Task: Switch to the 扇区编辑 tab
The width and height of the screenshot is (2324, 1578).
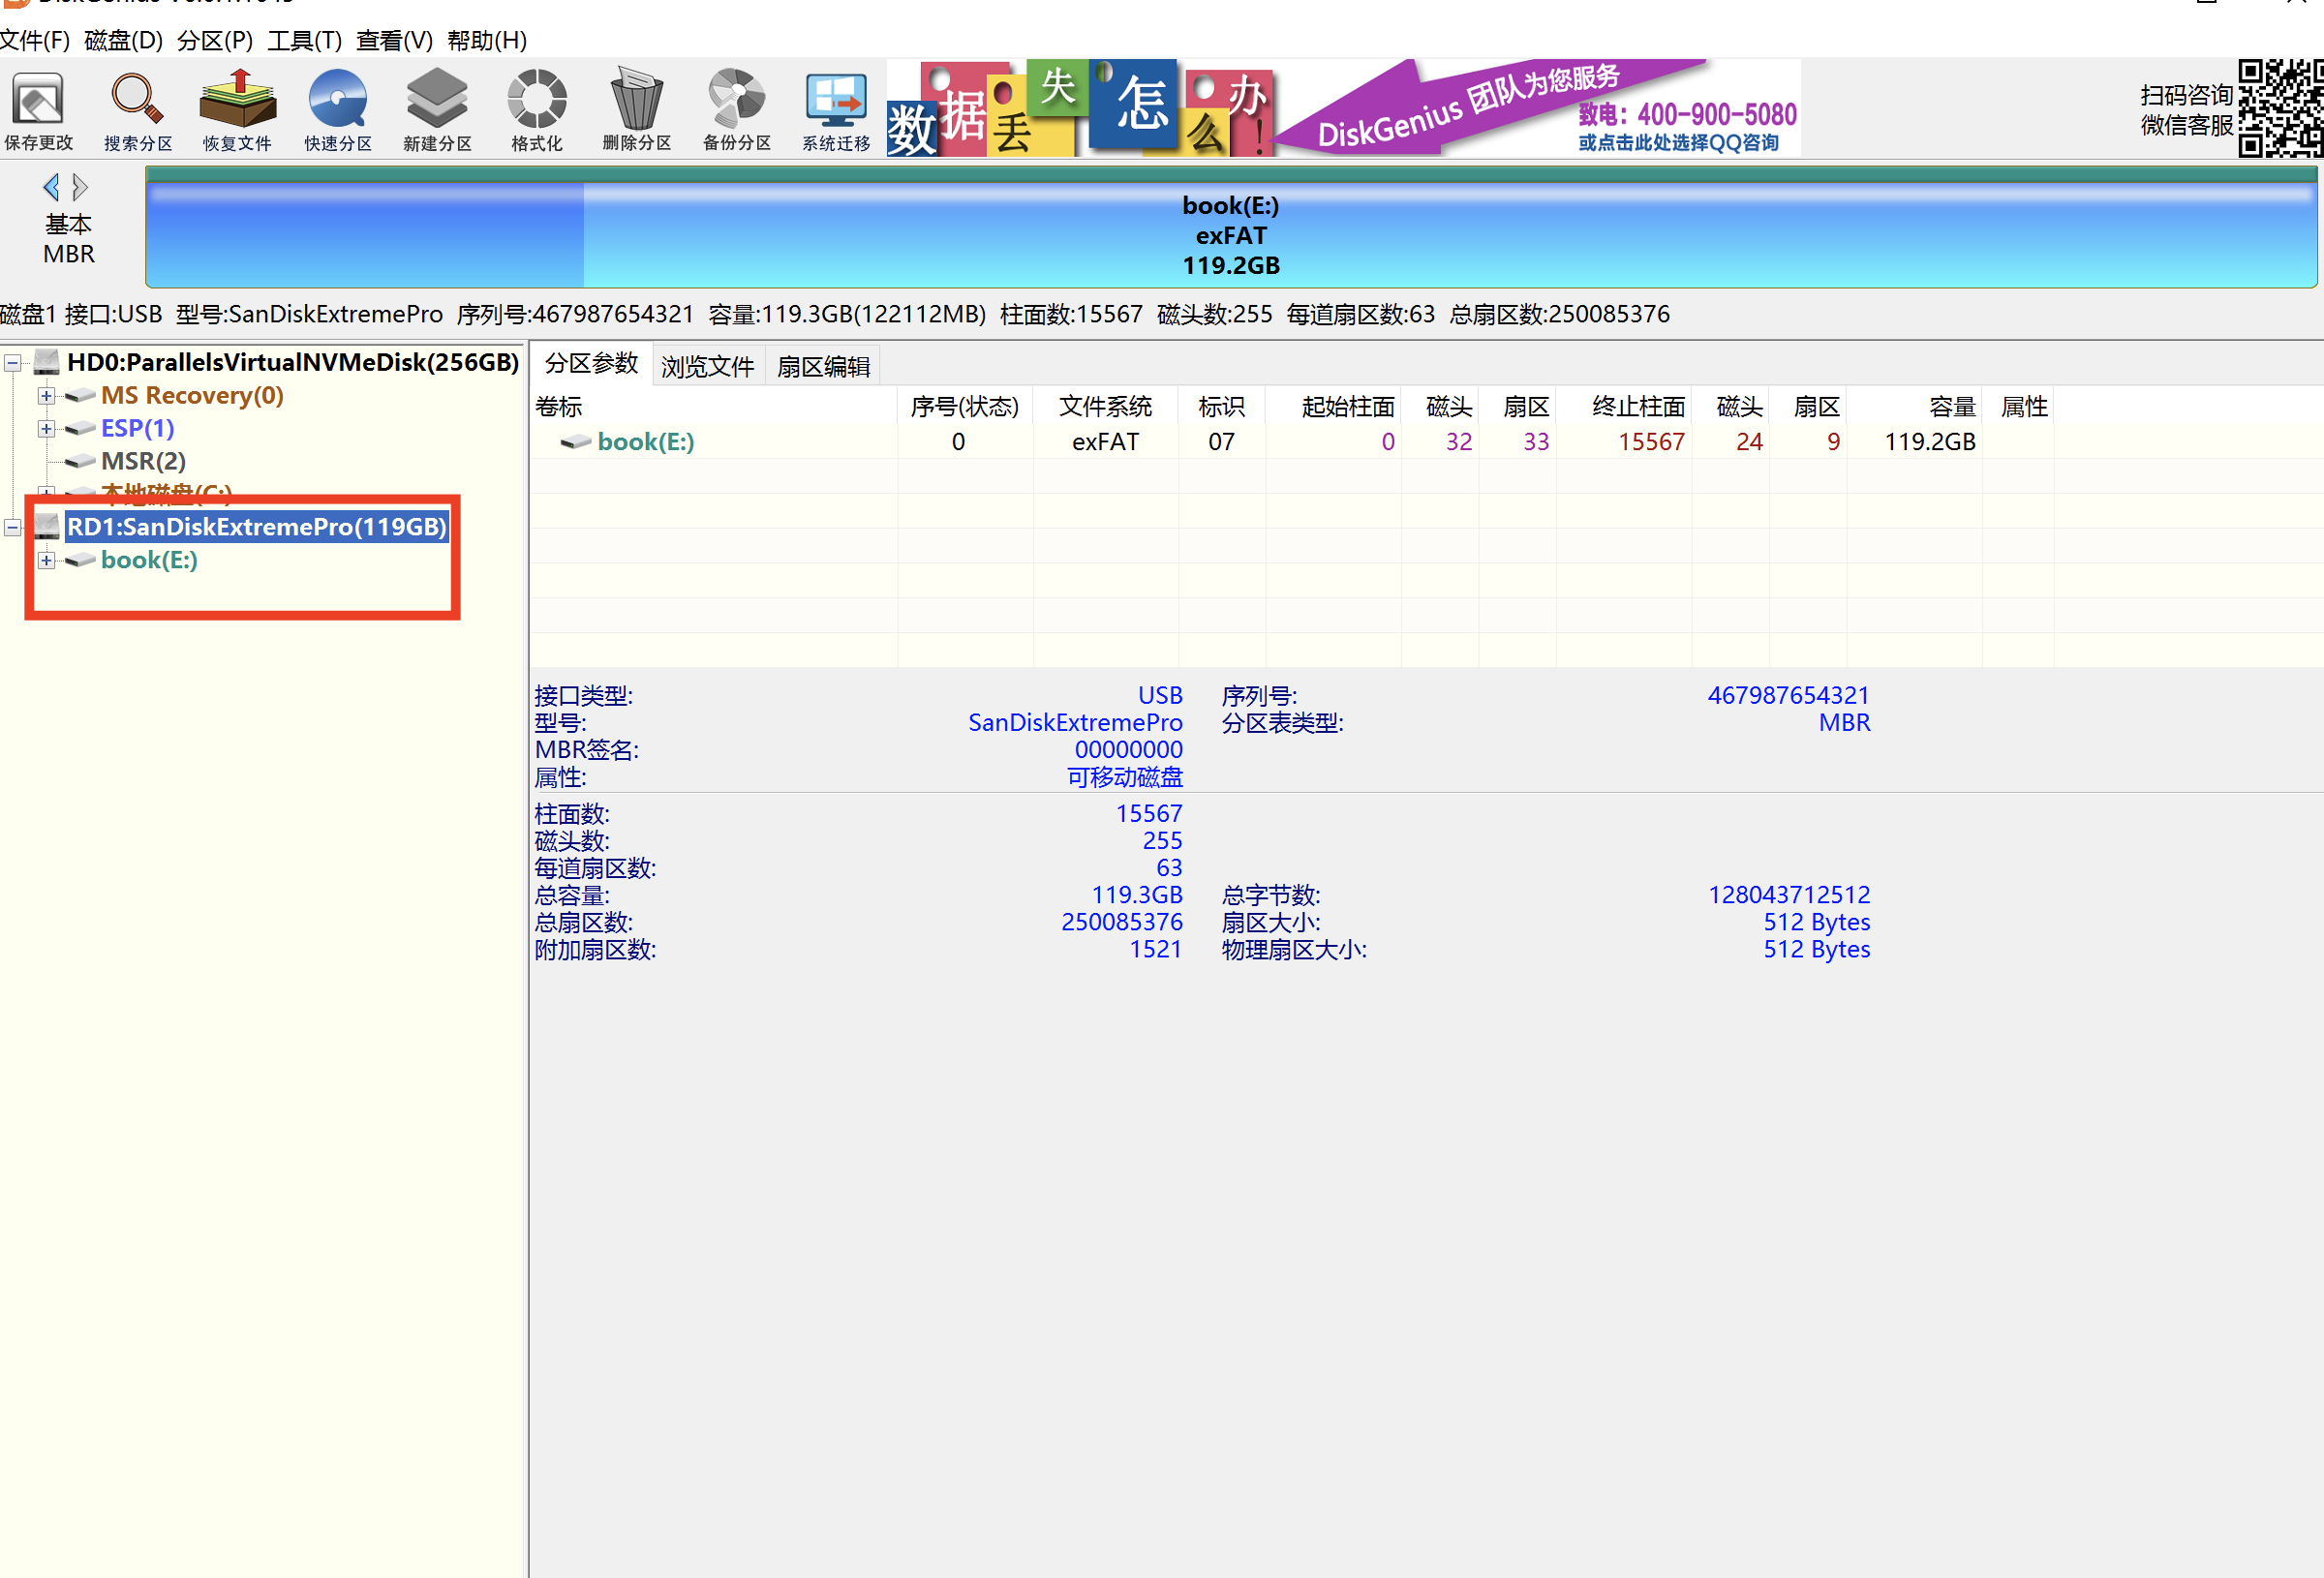Action: tap(823, 366)
